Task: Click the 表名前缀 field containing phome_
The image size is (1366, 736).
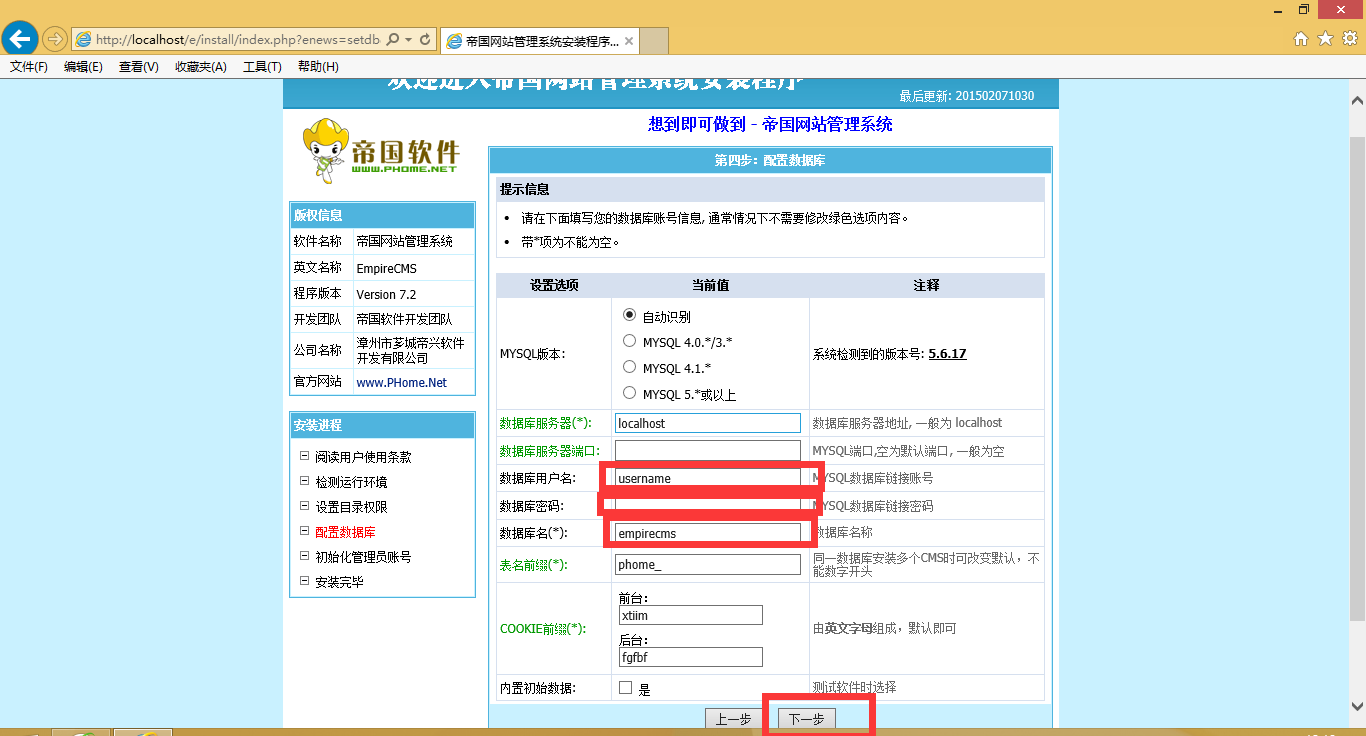Action: click(708, 565)
